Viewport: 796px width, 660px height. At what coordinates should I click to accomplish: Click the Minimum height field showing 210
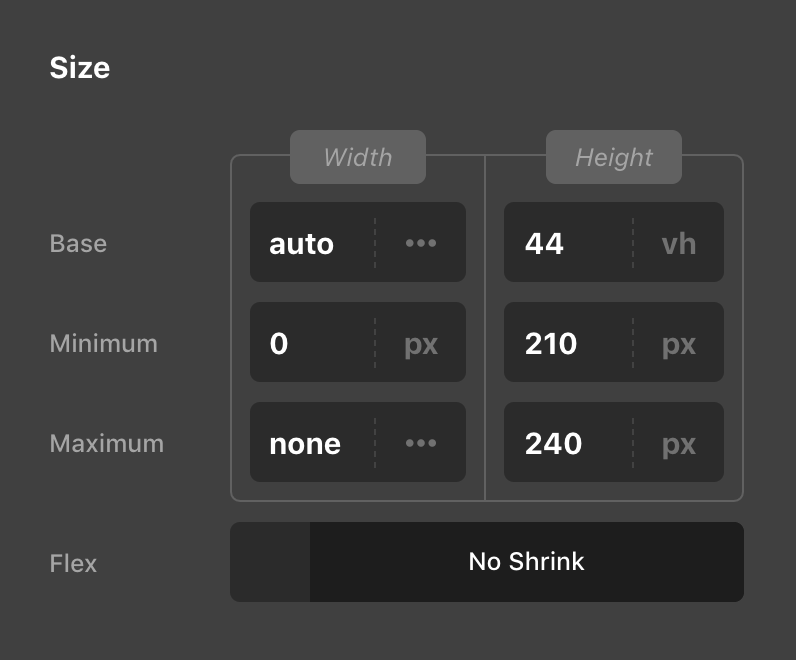[567, 343]
